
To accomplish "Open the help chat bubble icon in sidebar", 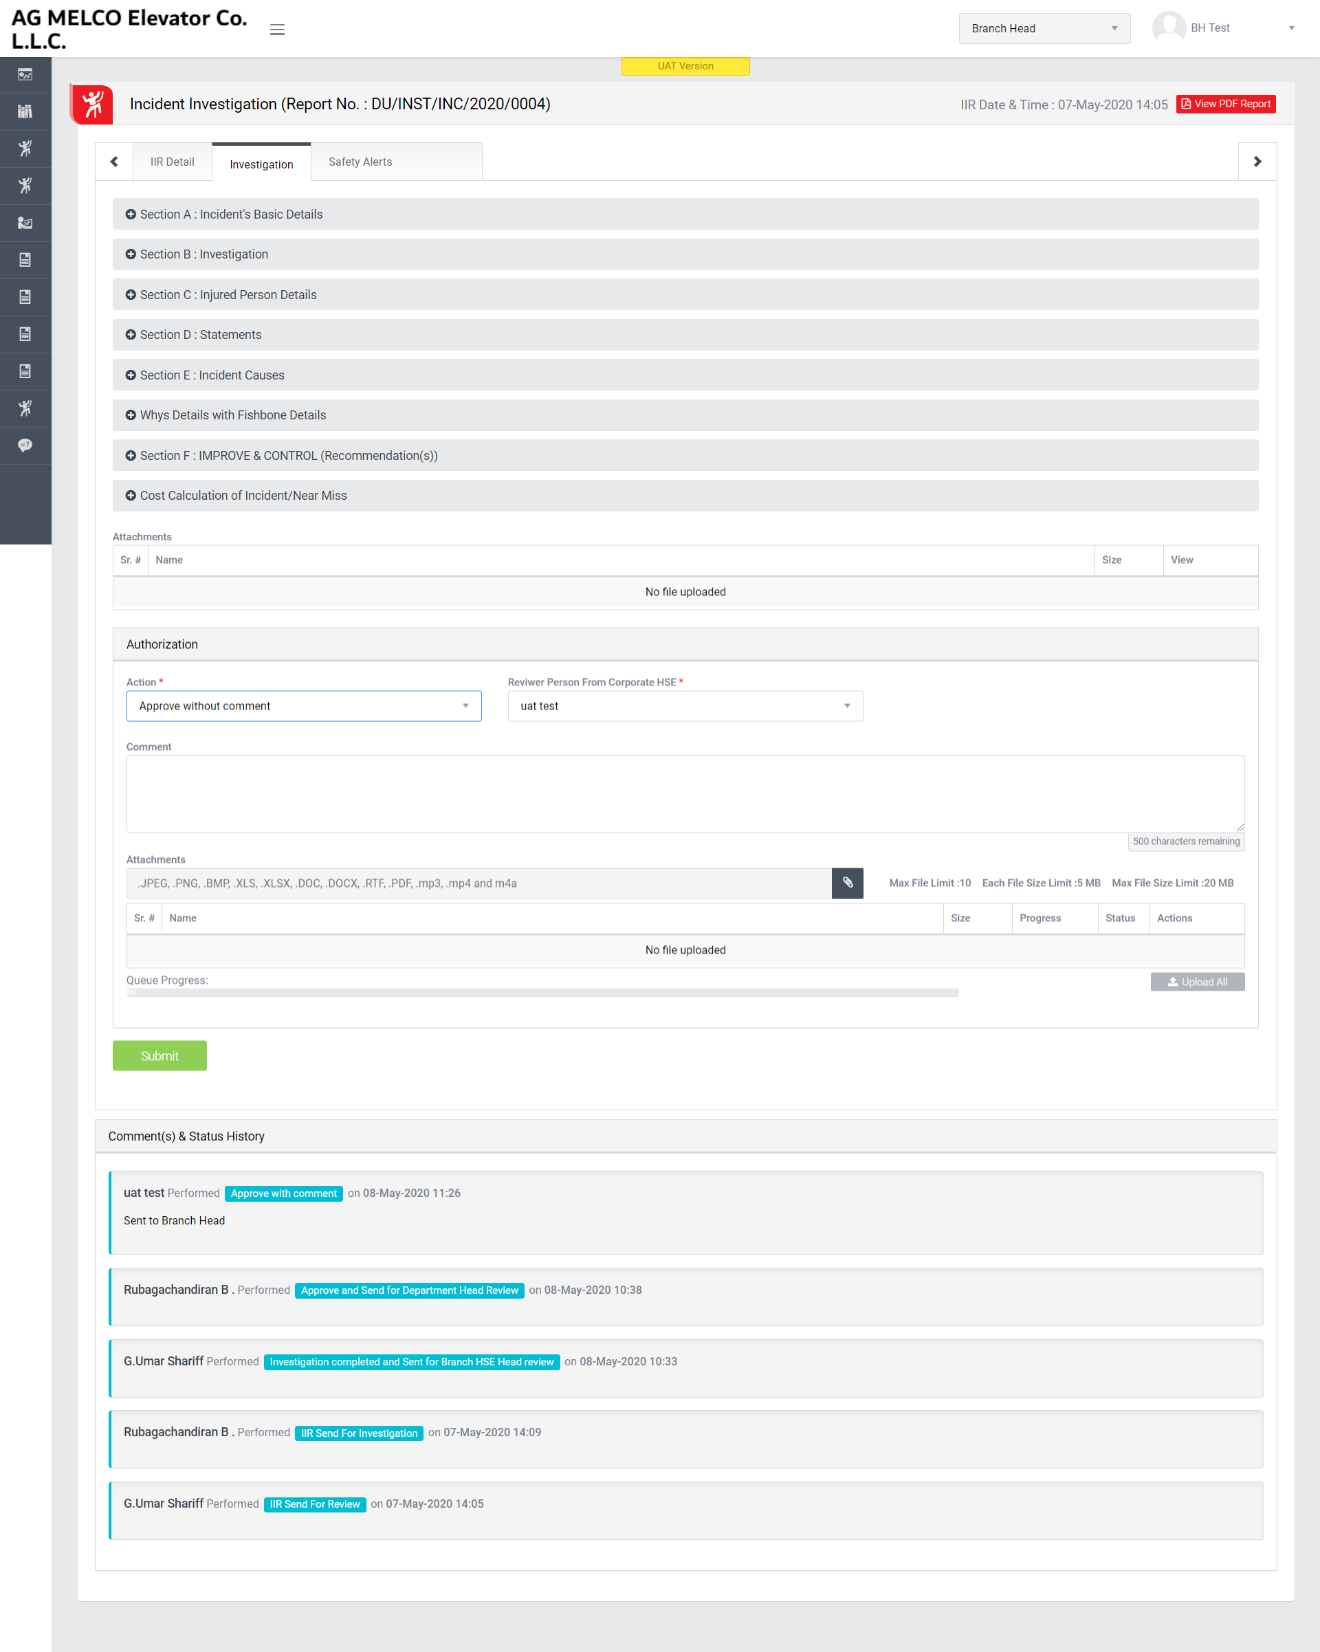I will click(x=25, y=445).
